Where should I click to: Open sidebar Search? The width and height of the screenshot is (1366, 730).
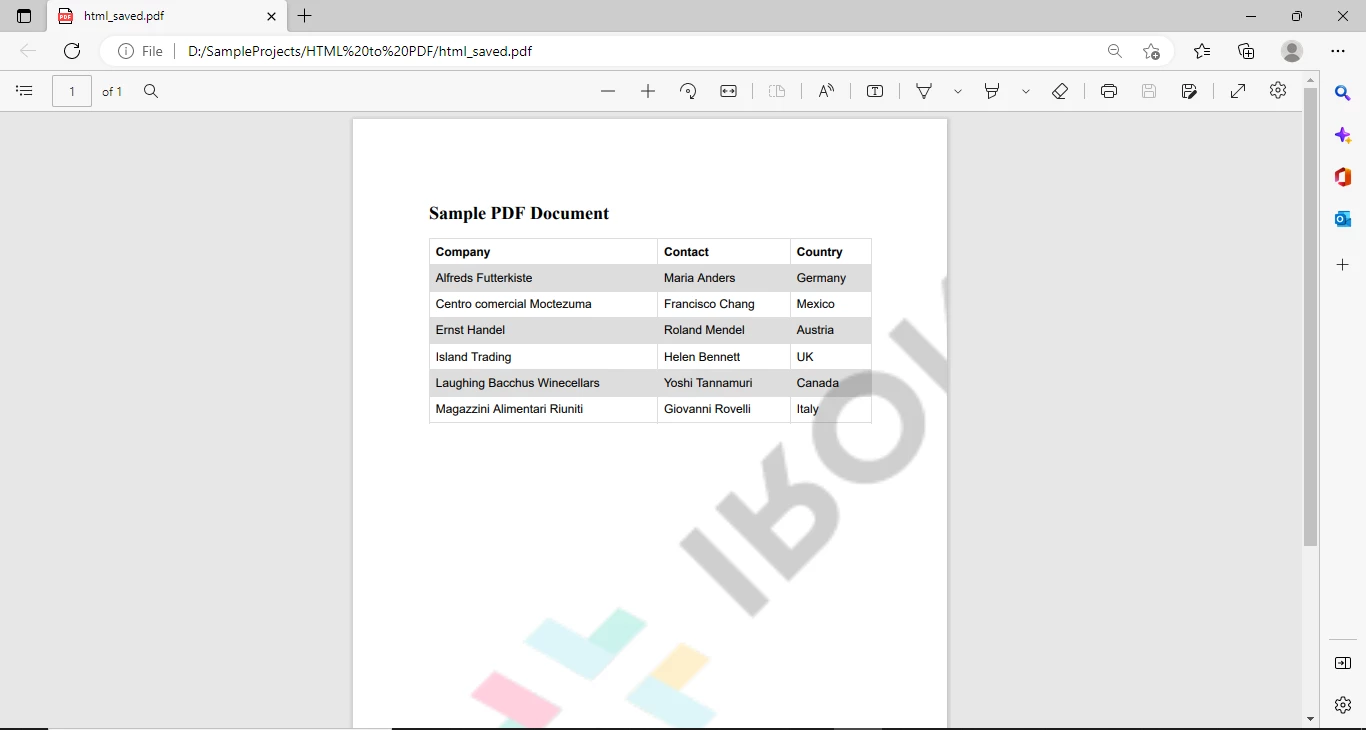[1343, 93]
